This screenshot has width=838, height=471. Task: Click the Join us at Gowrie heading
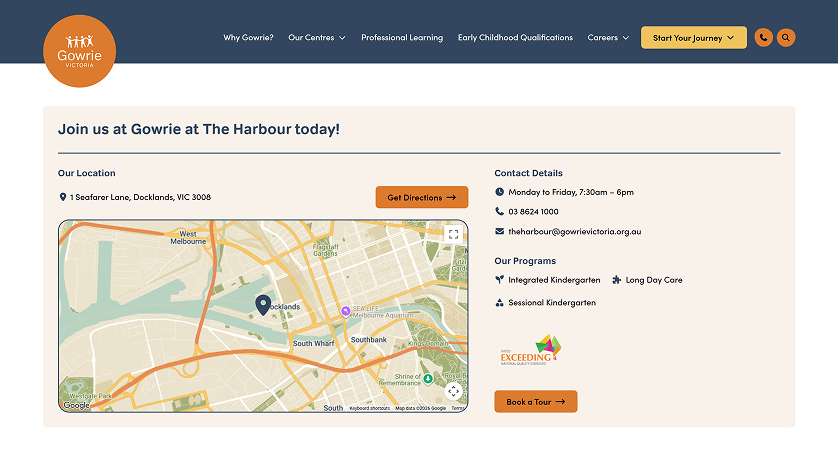click(x=199, y=129)
